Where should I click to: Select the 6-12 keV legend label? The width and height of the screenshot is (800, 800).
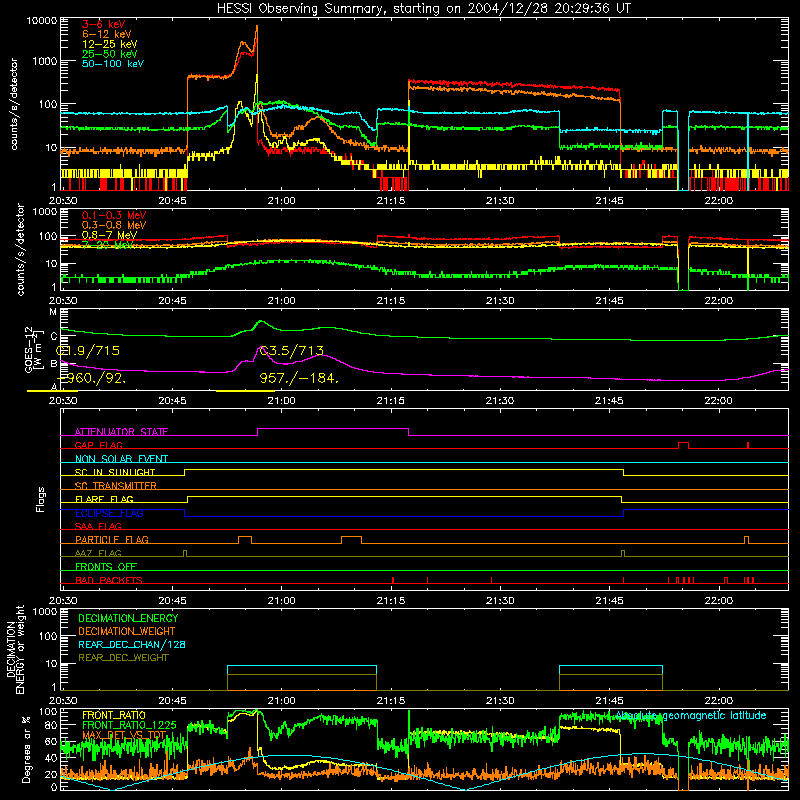click(107, 34)
